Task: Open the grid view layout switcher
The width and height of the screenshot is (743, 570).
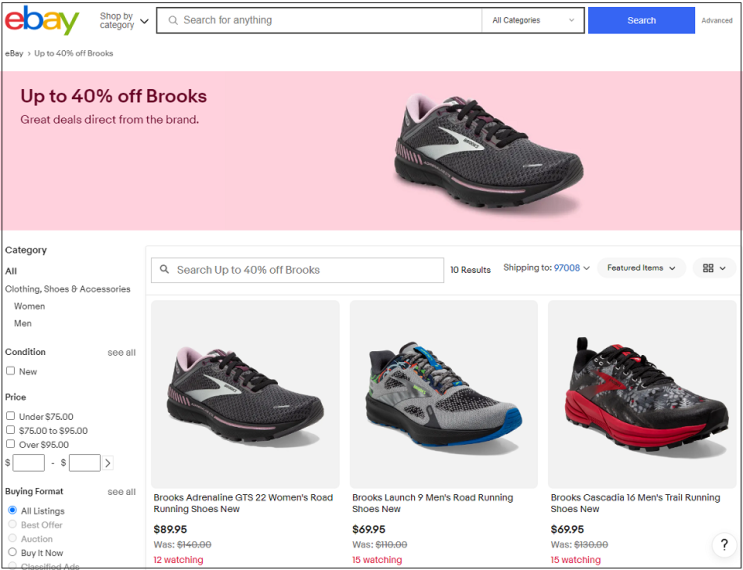Action: coord(713,268)
